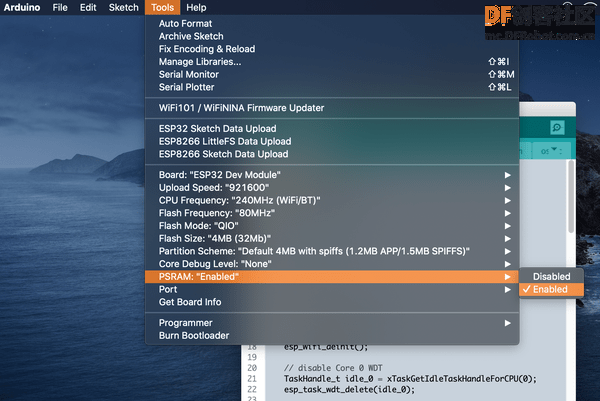Click Get Board Info
This screenshot has width=600, height=401.
click(332, 302)
